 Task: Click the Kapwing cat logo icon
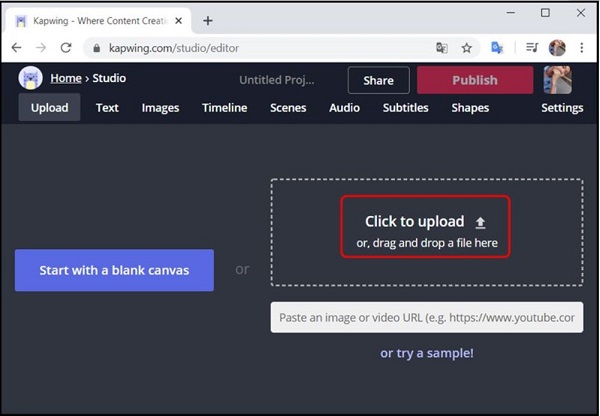click(x=31, y=79)
